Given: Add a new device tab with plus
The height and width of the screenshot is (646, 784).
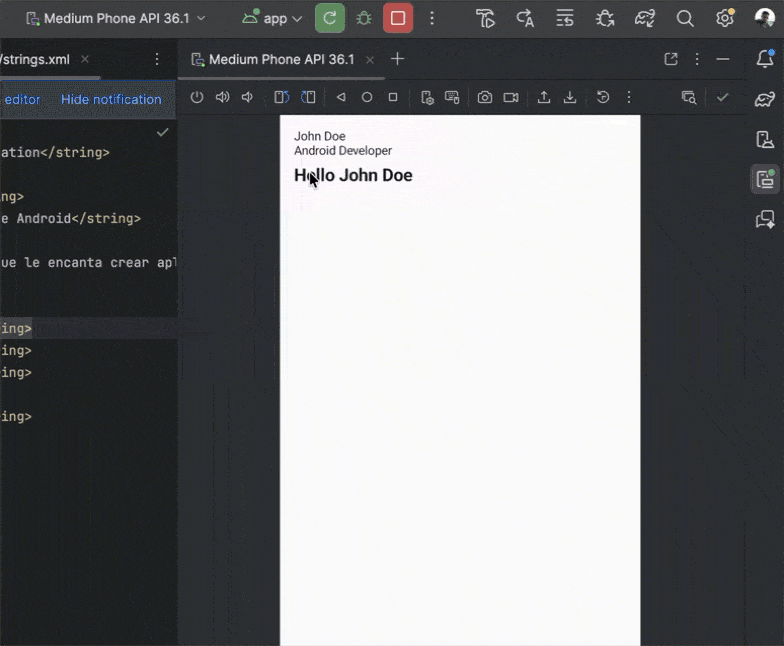Looking at the screenshot, I should (x=397, y=59).
